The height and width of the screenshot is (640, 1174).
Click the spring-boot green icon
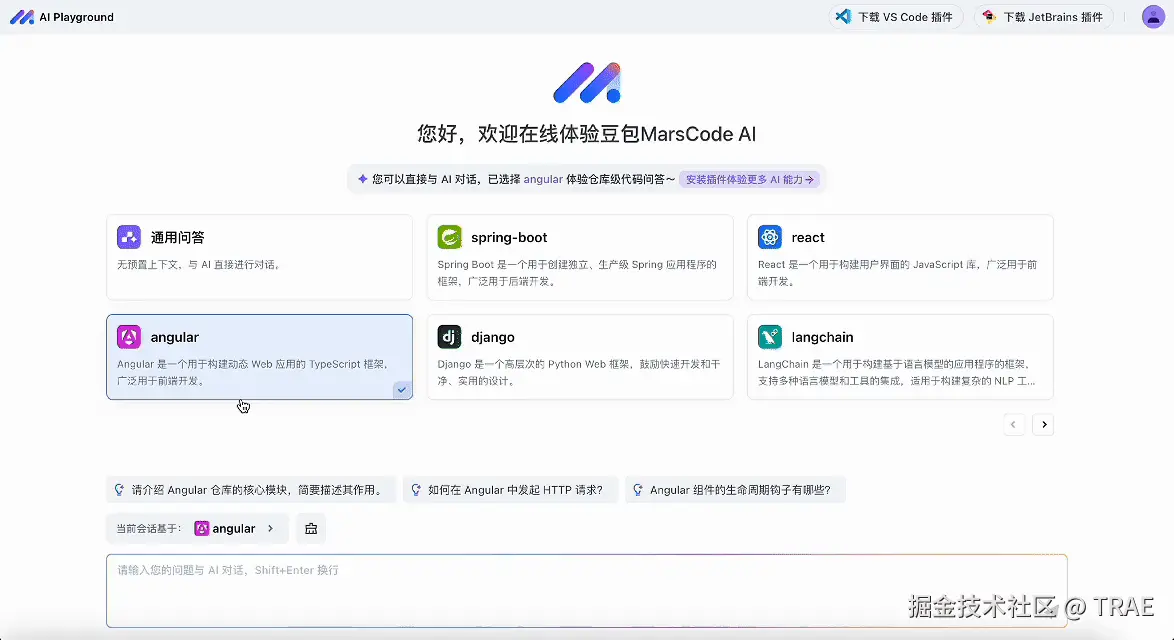[449, 237]
